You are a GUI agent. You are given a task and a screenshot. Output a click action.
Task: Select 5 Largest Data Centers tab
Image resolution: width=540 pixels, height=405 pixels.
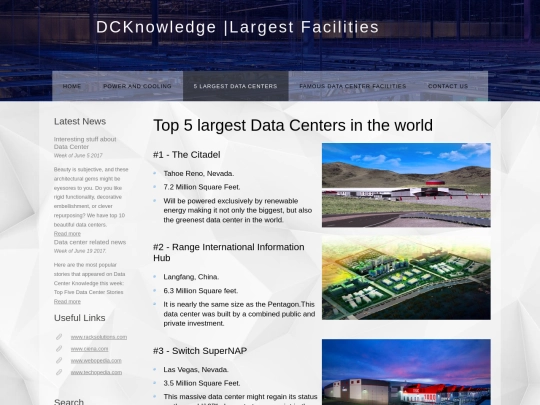coord(236,86)
